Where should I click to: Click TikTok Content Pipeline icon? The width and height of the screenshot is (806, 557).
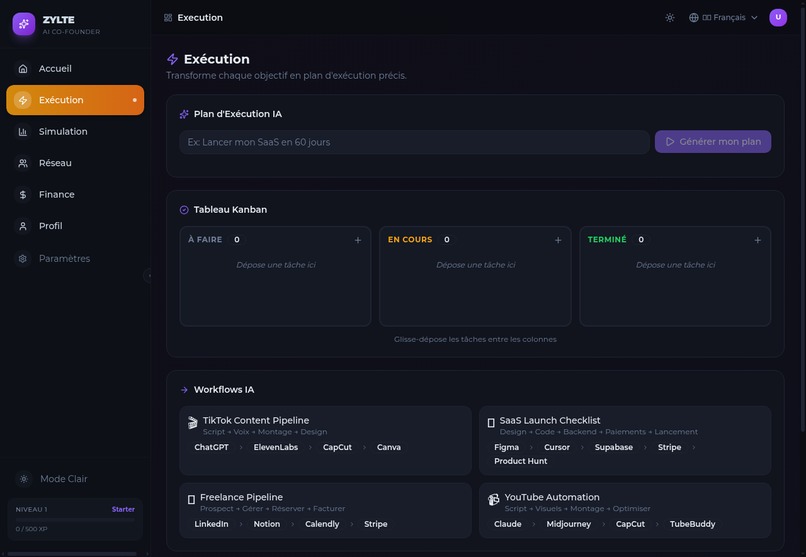(192, 422)
